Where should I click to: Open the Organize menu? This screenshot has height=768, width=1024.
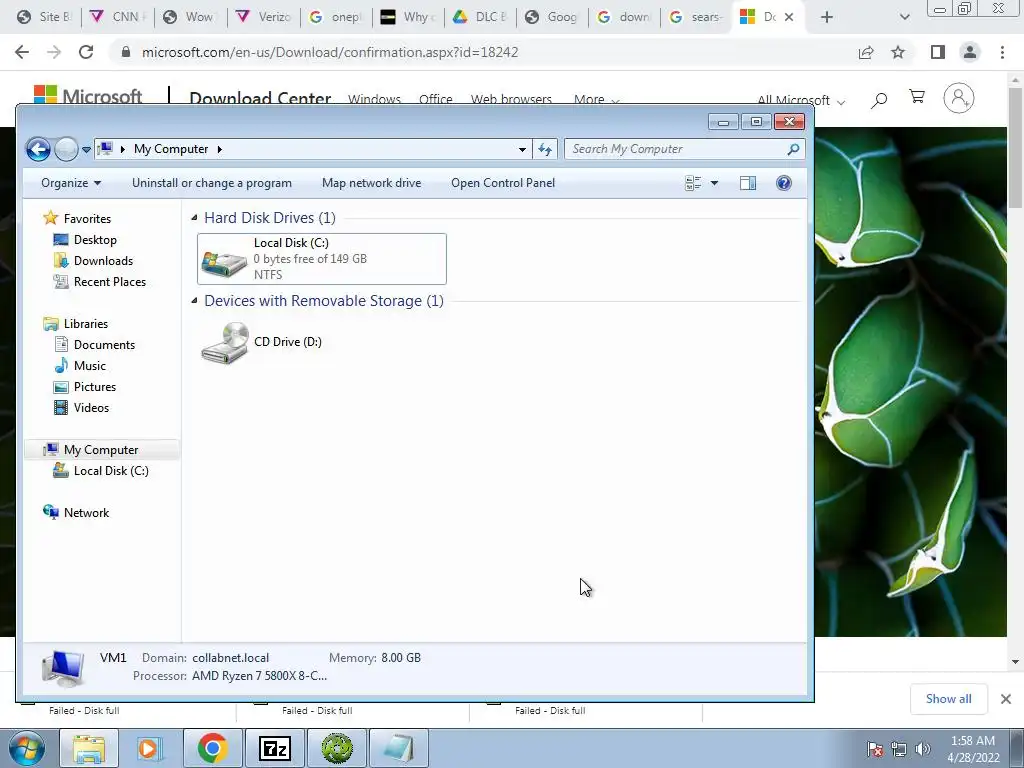(x=71, y=183)
